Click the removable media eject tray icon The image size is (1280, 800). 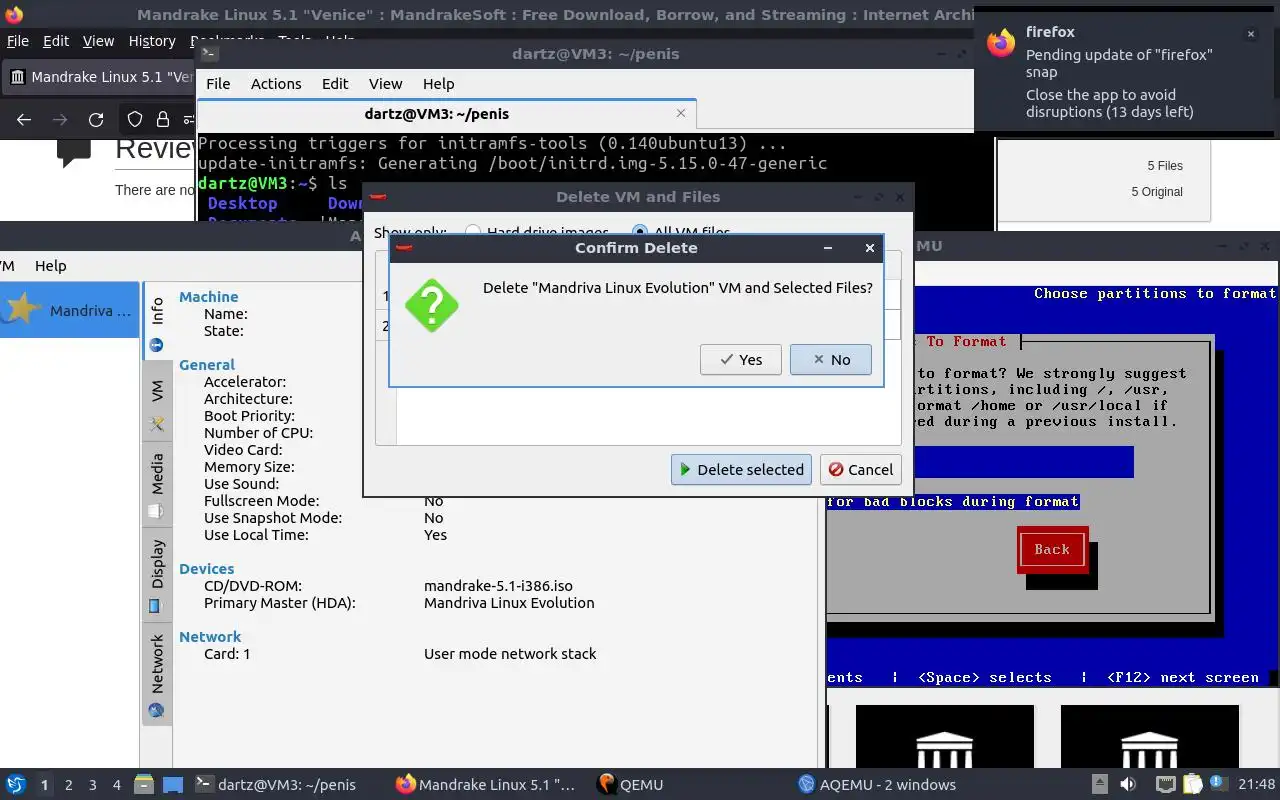click(1099, 785)
